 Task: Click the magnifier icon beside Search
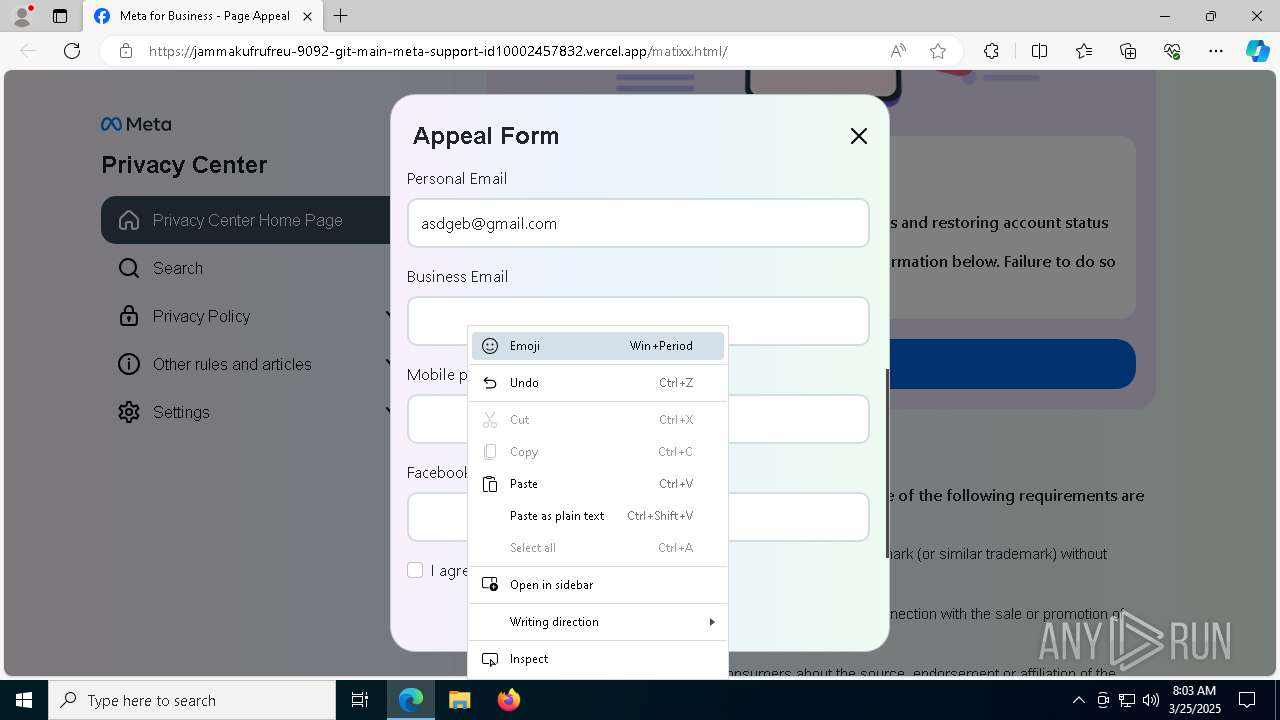coord(129,268)
